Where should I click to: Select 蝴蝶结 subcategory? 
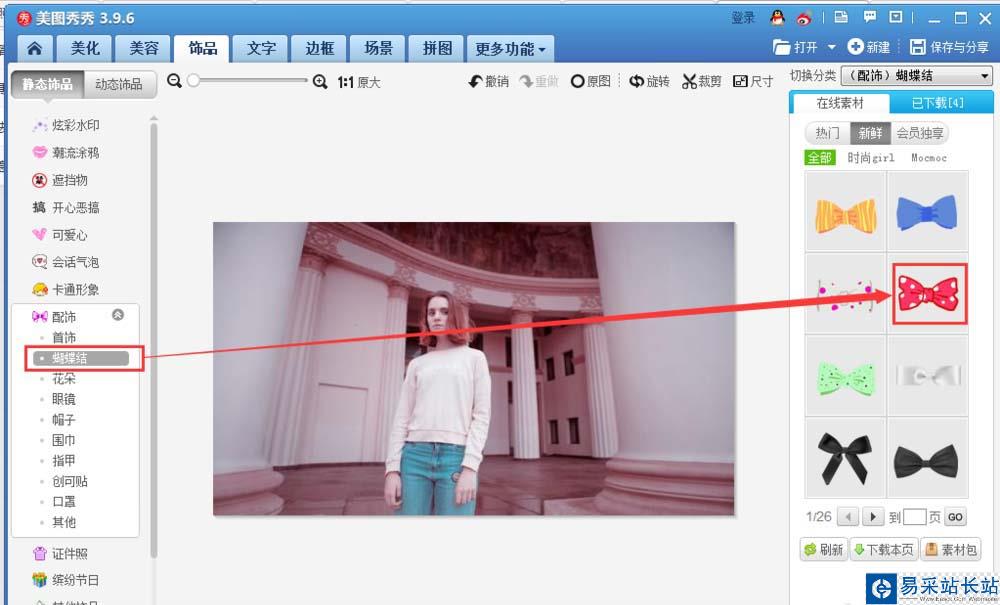tap(83, 358)
